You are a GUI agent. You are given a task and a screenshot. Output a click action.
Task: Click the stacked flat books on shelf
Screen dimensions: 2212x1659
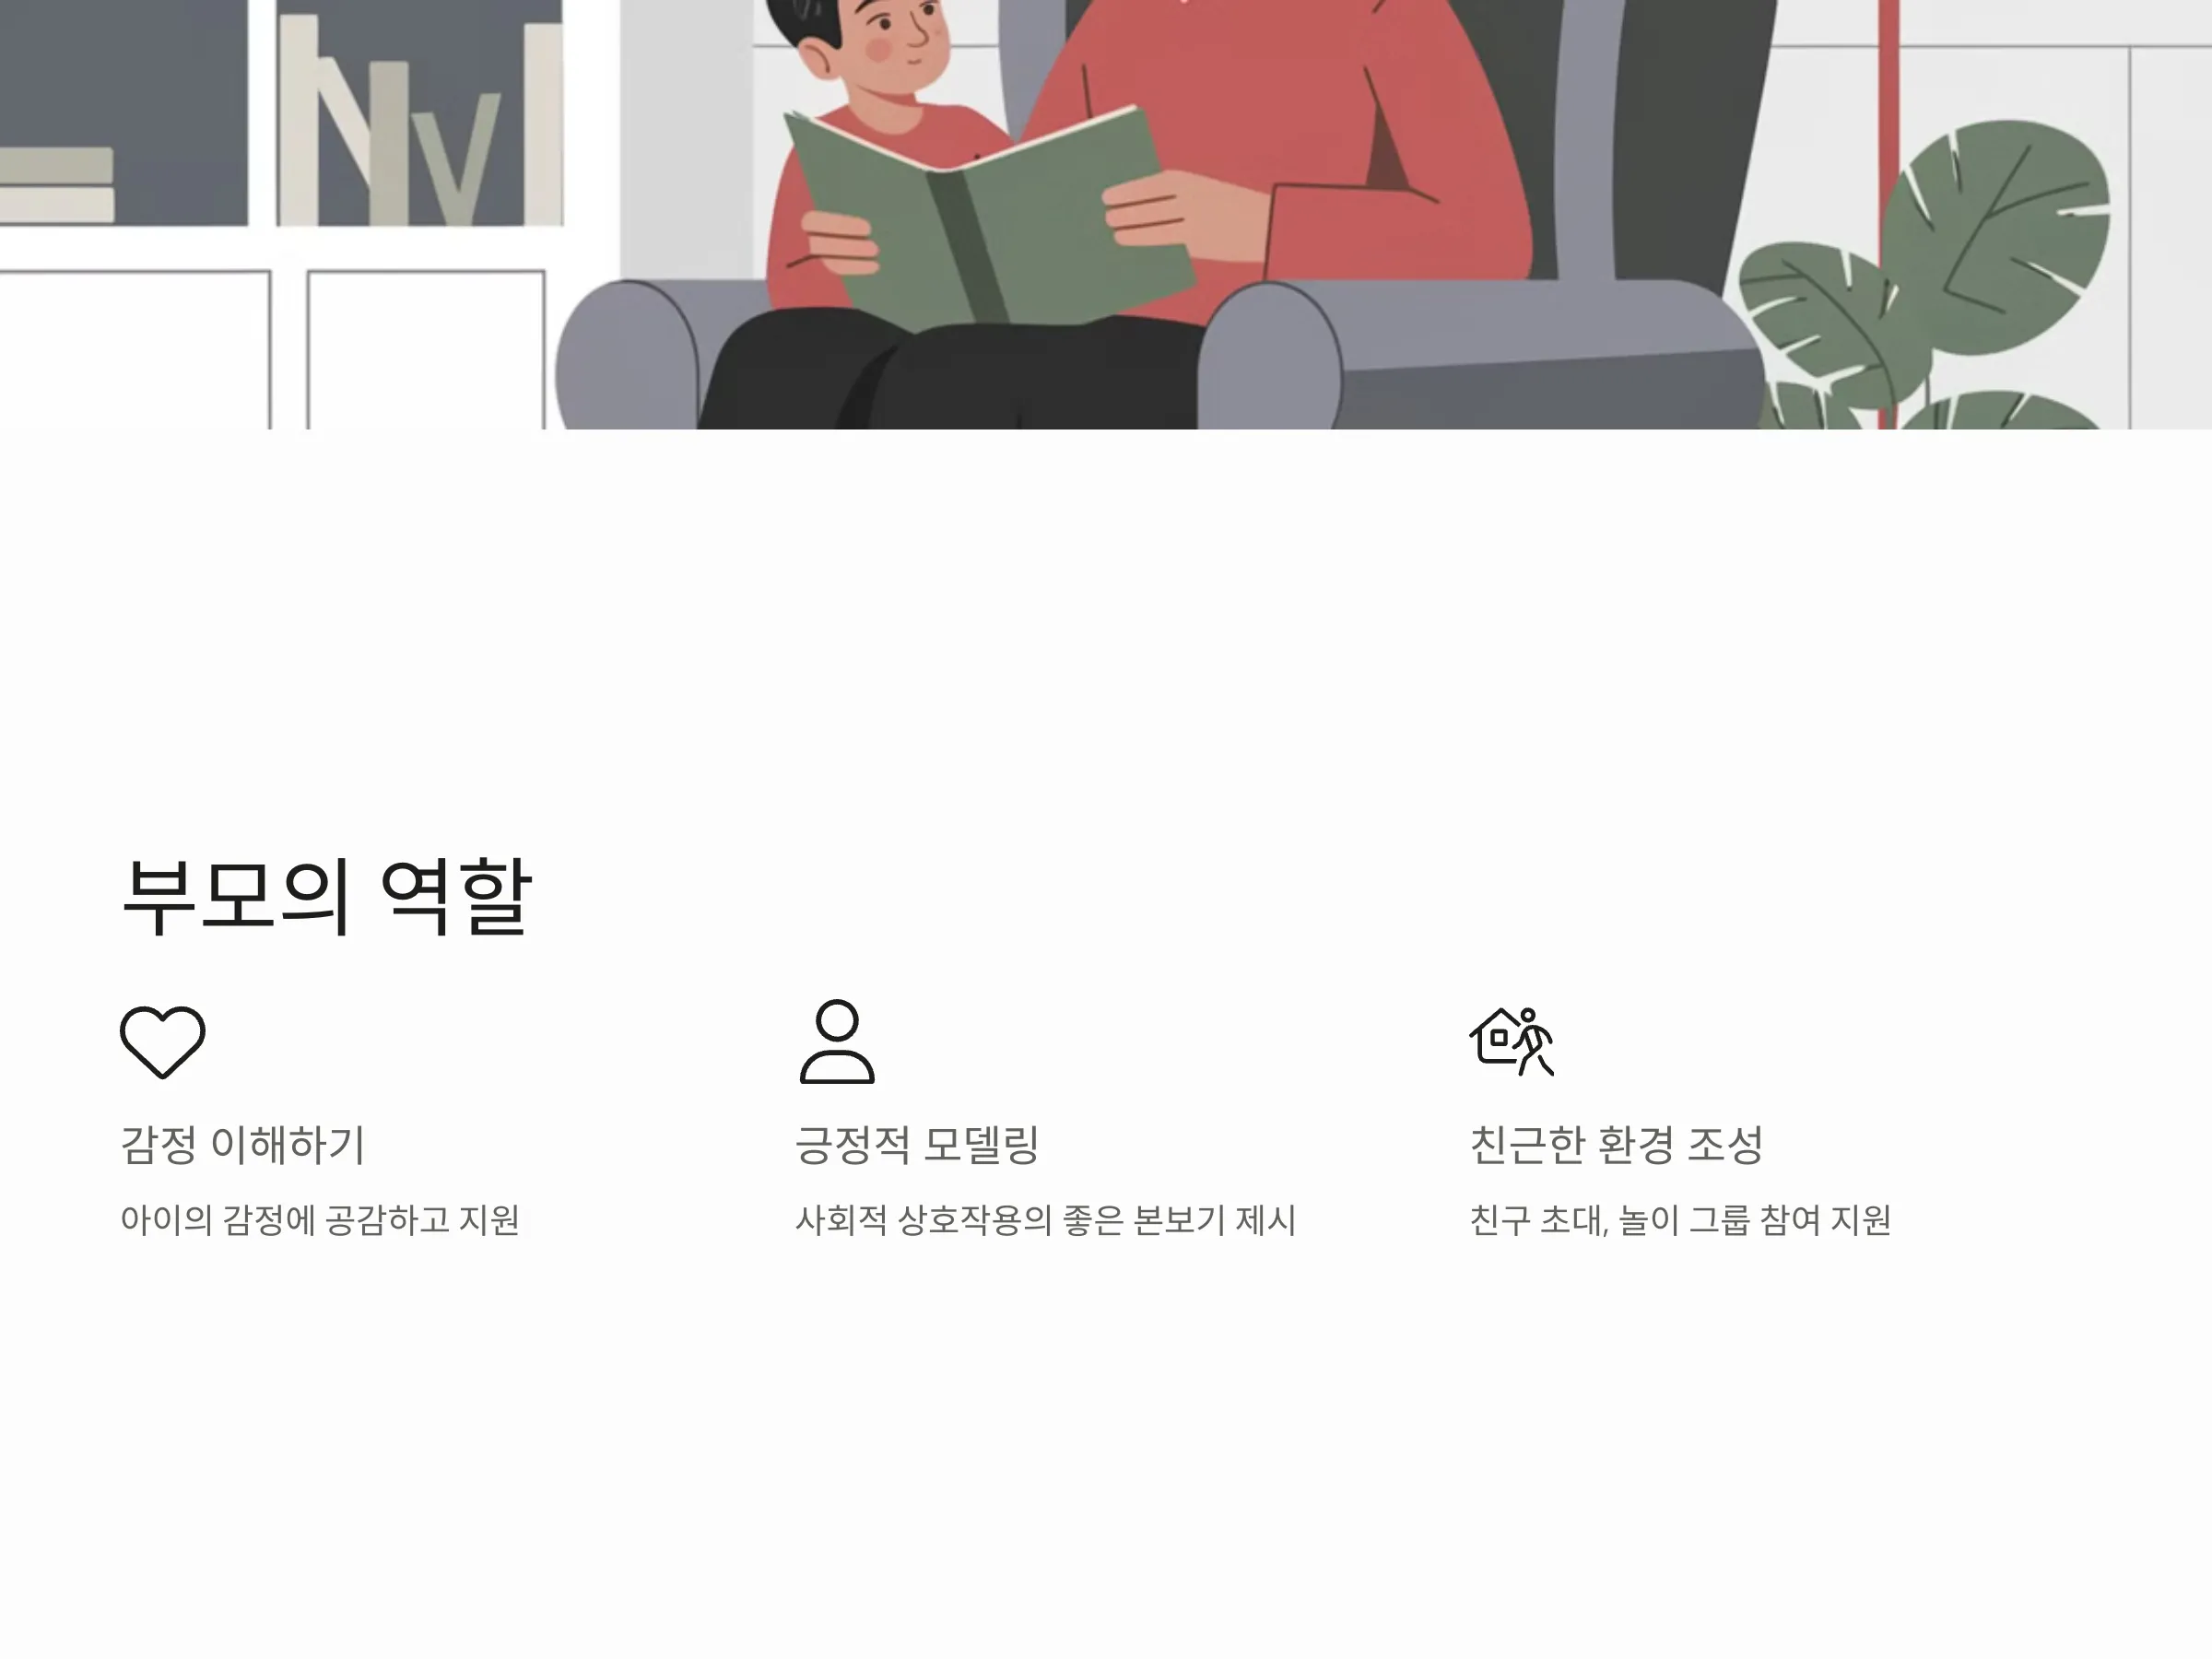56,185
